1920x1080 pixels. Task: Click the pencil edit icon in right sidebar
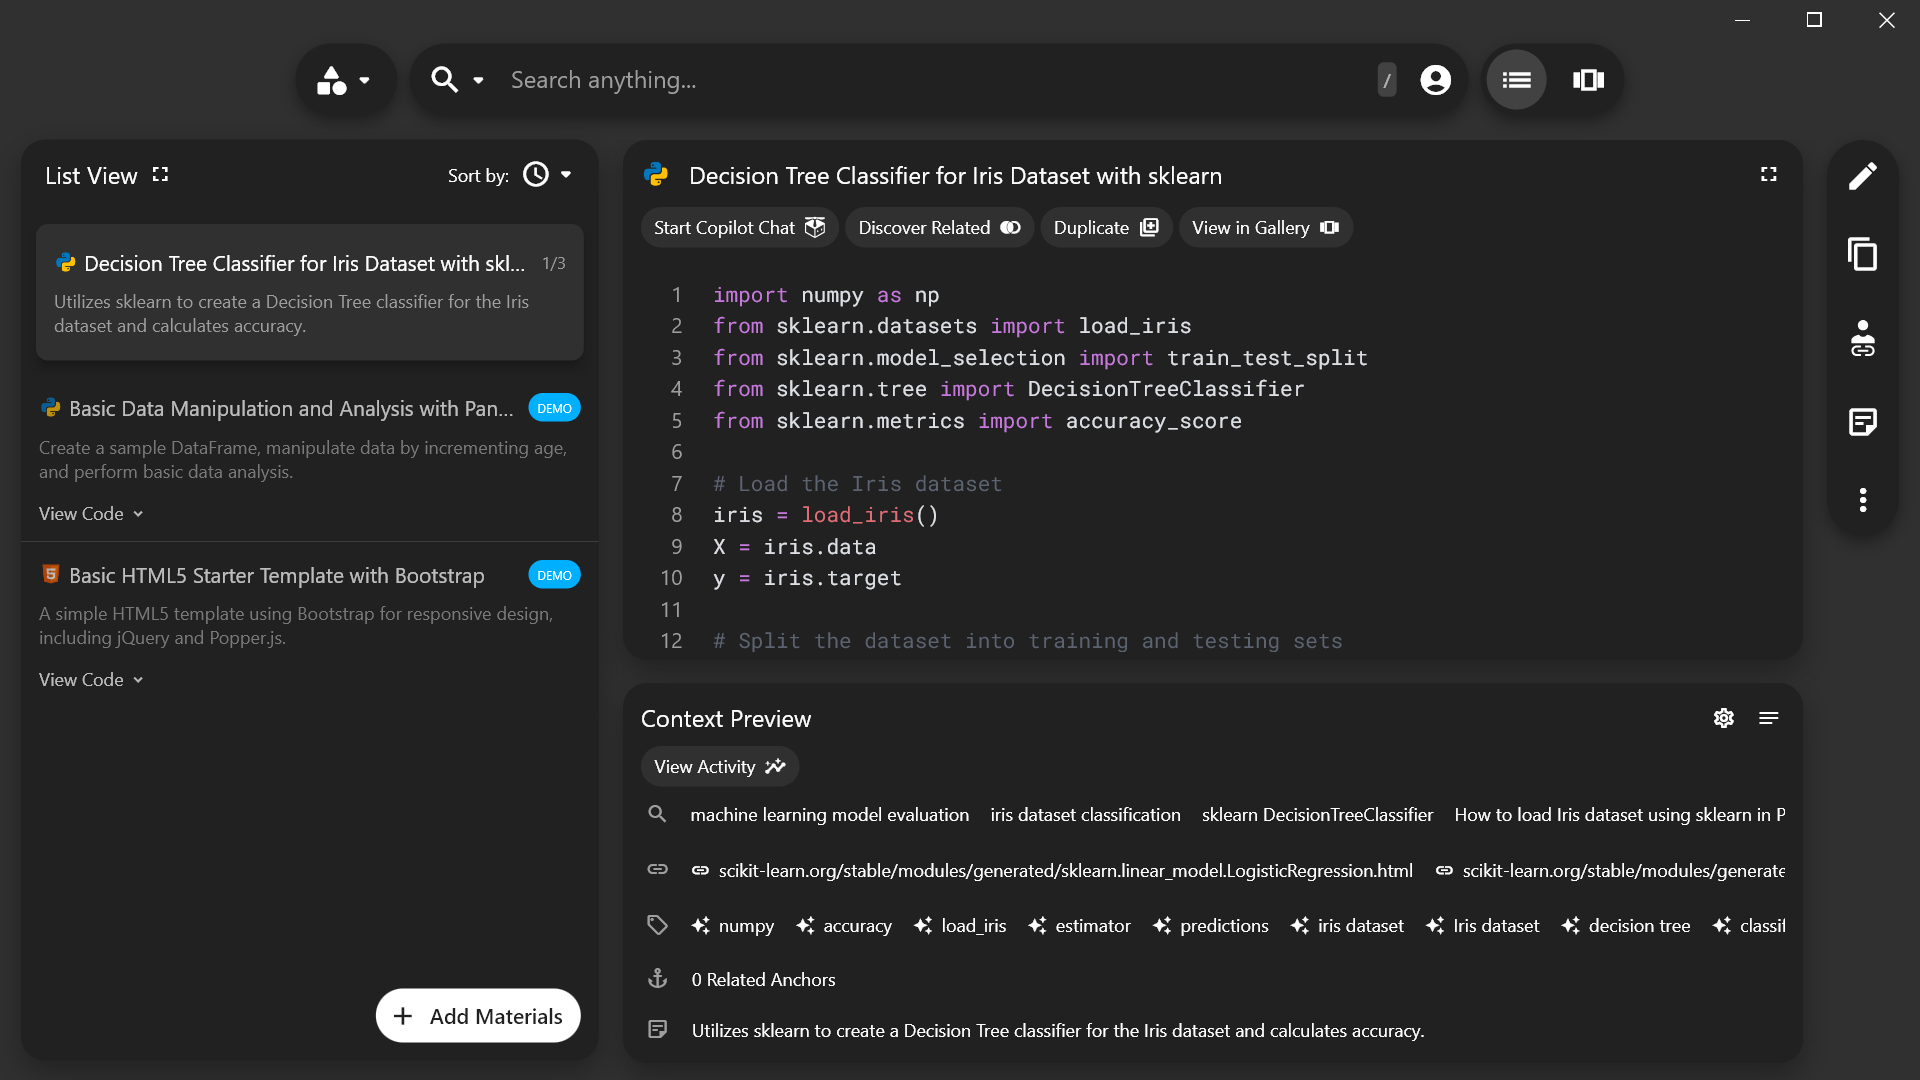point(1862,176)
